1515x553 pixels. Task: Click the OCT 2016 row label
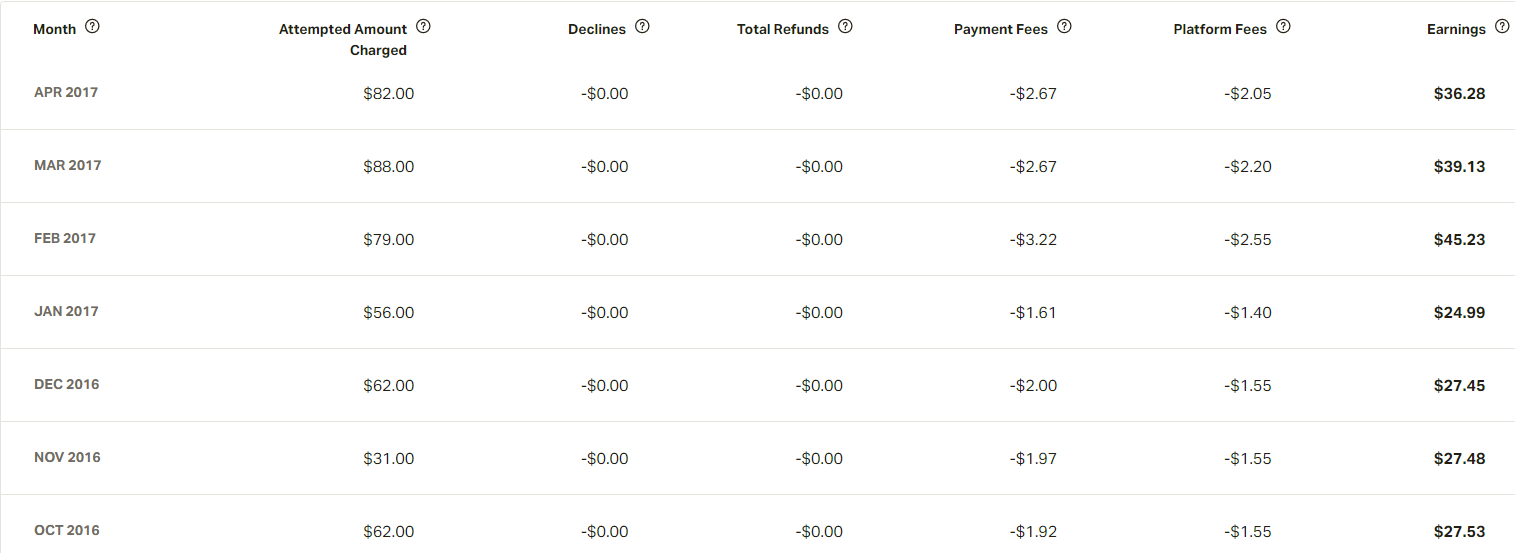click(x=67, y=530)
